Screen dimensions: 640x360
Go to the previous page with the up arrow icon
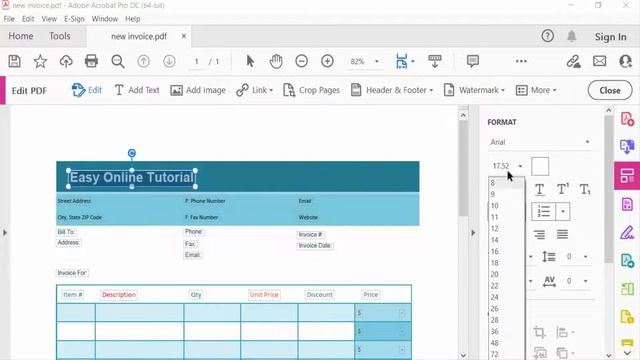pyautogui.click(x=143, y=61)
